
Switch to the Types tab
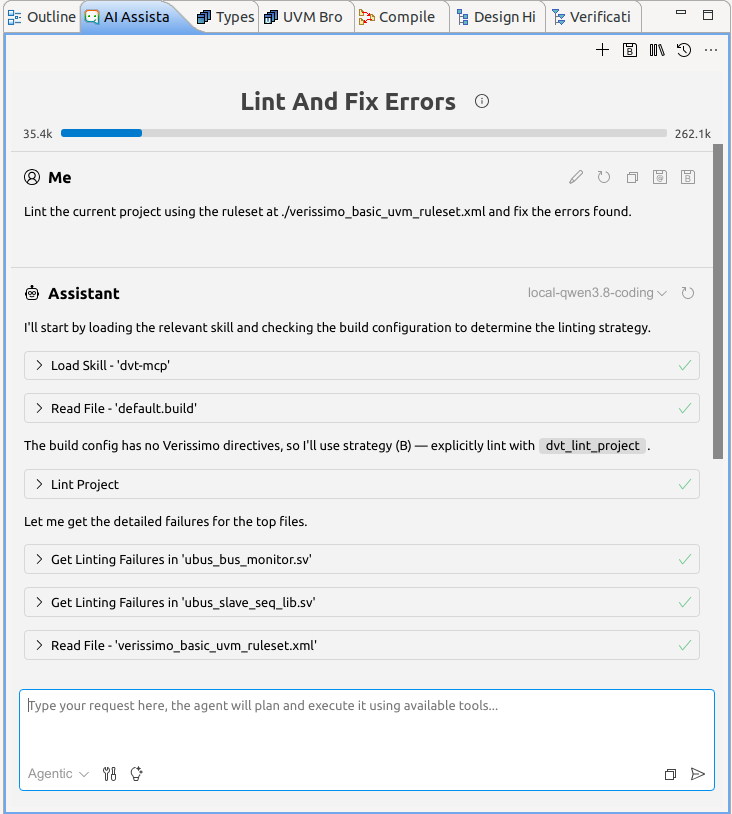pyautogui.click(x=226, y=17)
